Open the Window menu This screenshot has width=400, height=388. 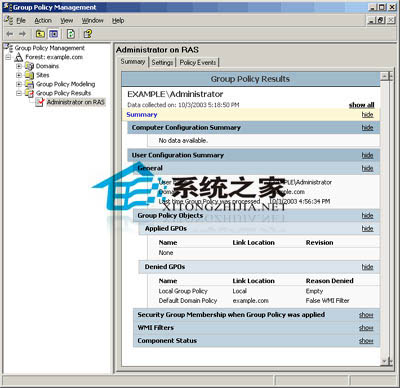(x=93, y=21)
